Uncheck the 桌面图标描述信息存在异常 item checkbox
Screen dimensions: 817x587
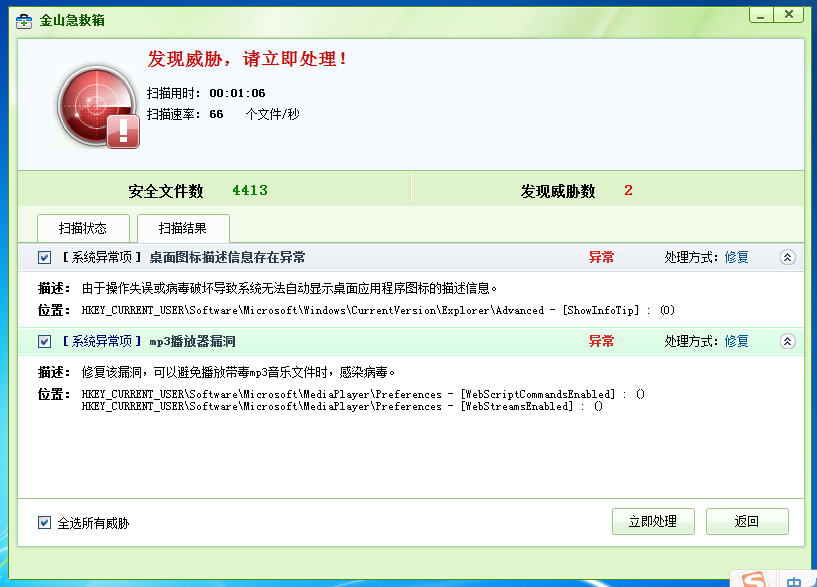point(44,257)
